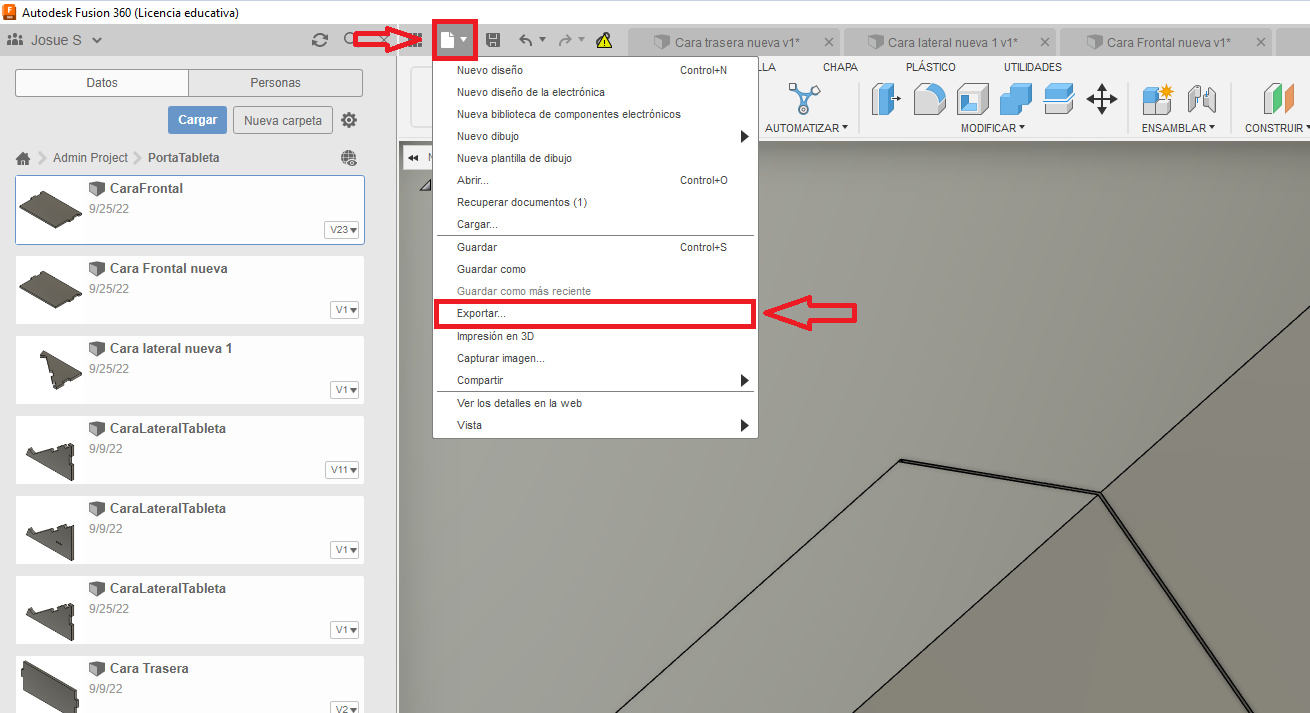Expand the Undo history arrow
This screenshot has width=1310, height=713.
[x=542, y=40]
